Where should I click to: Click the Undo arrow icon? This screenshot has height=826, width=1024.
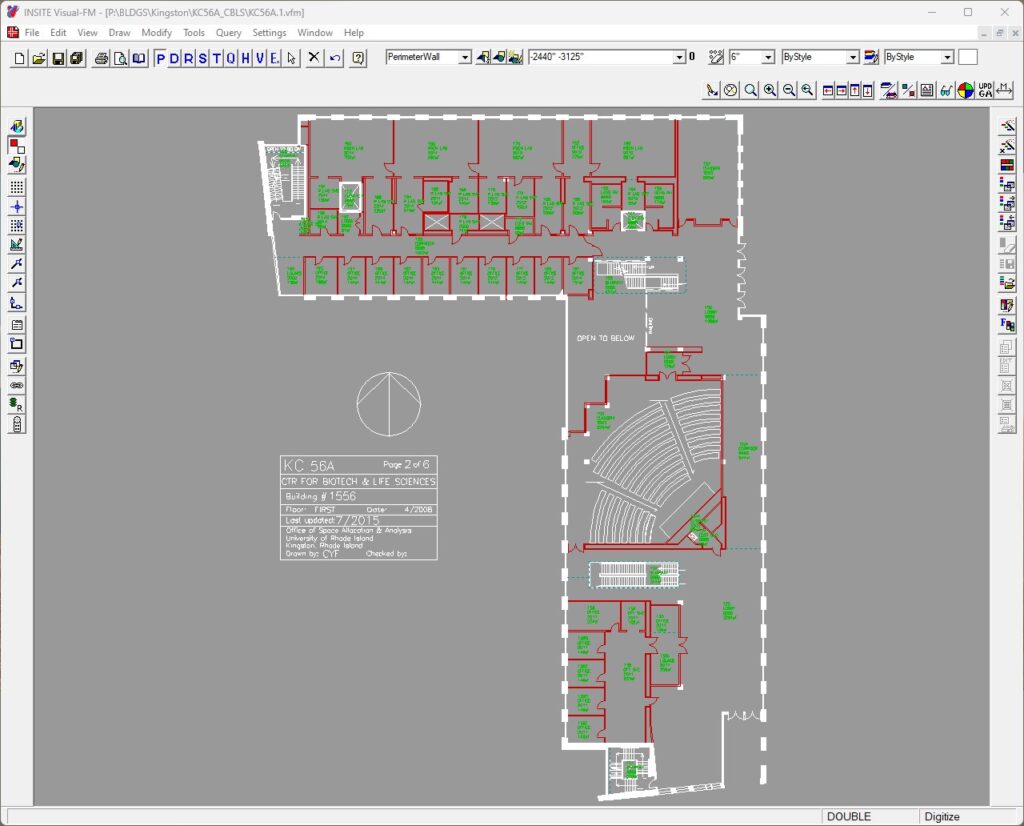point(335,58)
